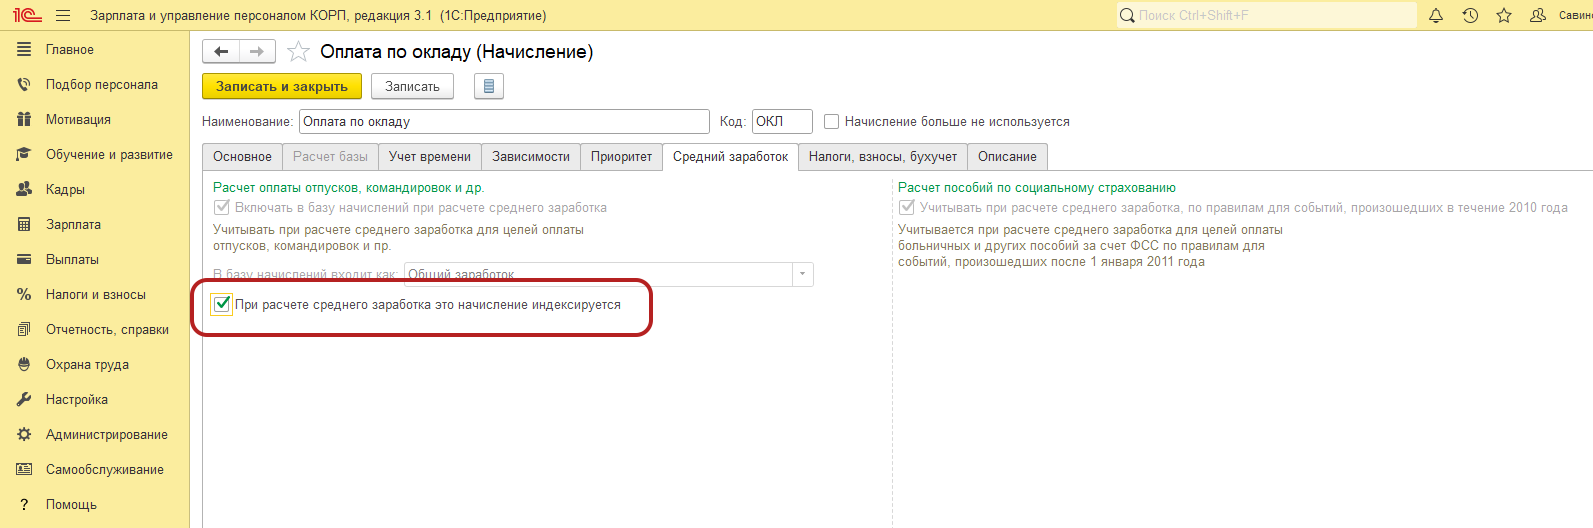
Task: Open the report list icon button
Action: [x=488, y=87]
